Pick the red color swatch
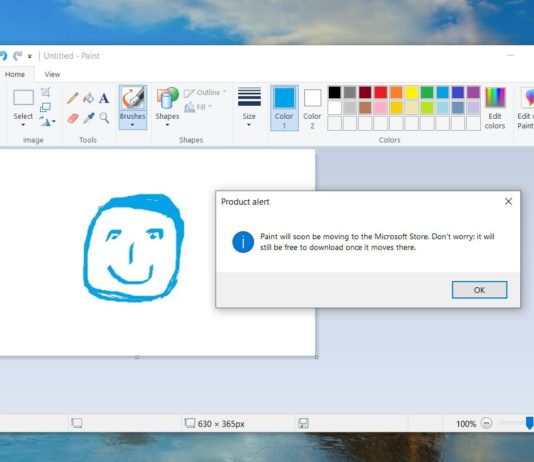The image size is (534, 462). point(381,92)
